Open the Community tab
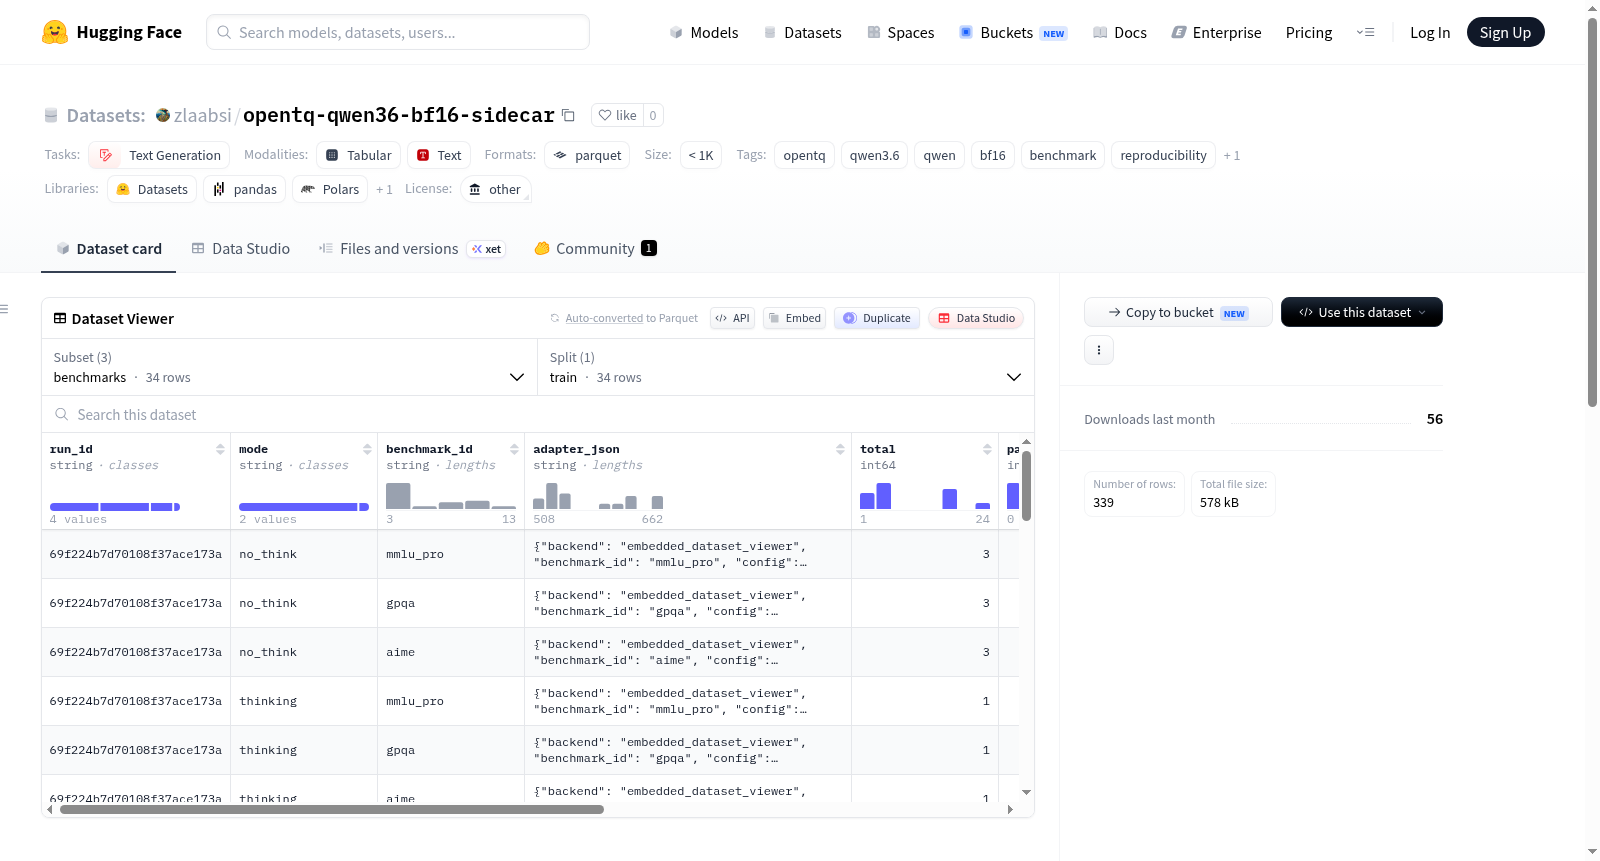Screen dimensions: 1600x861 click(x=595, y=249)
